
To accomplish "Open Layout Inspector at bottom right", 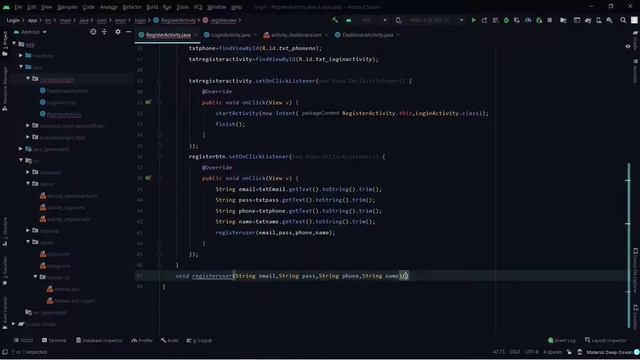I will [605, 340].
